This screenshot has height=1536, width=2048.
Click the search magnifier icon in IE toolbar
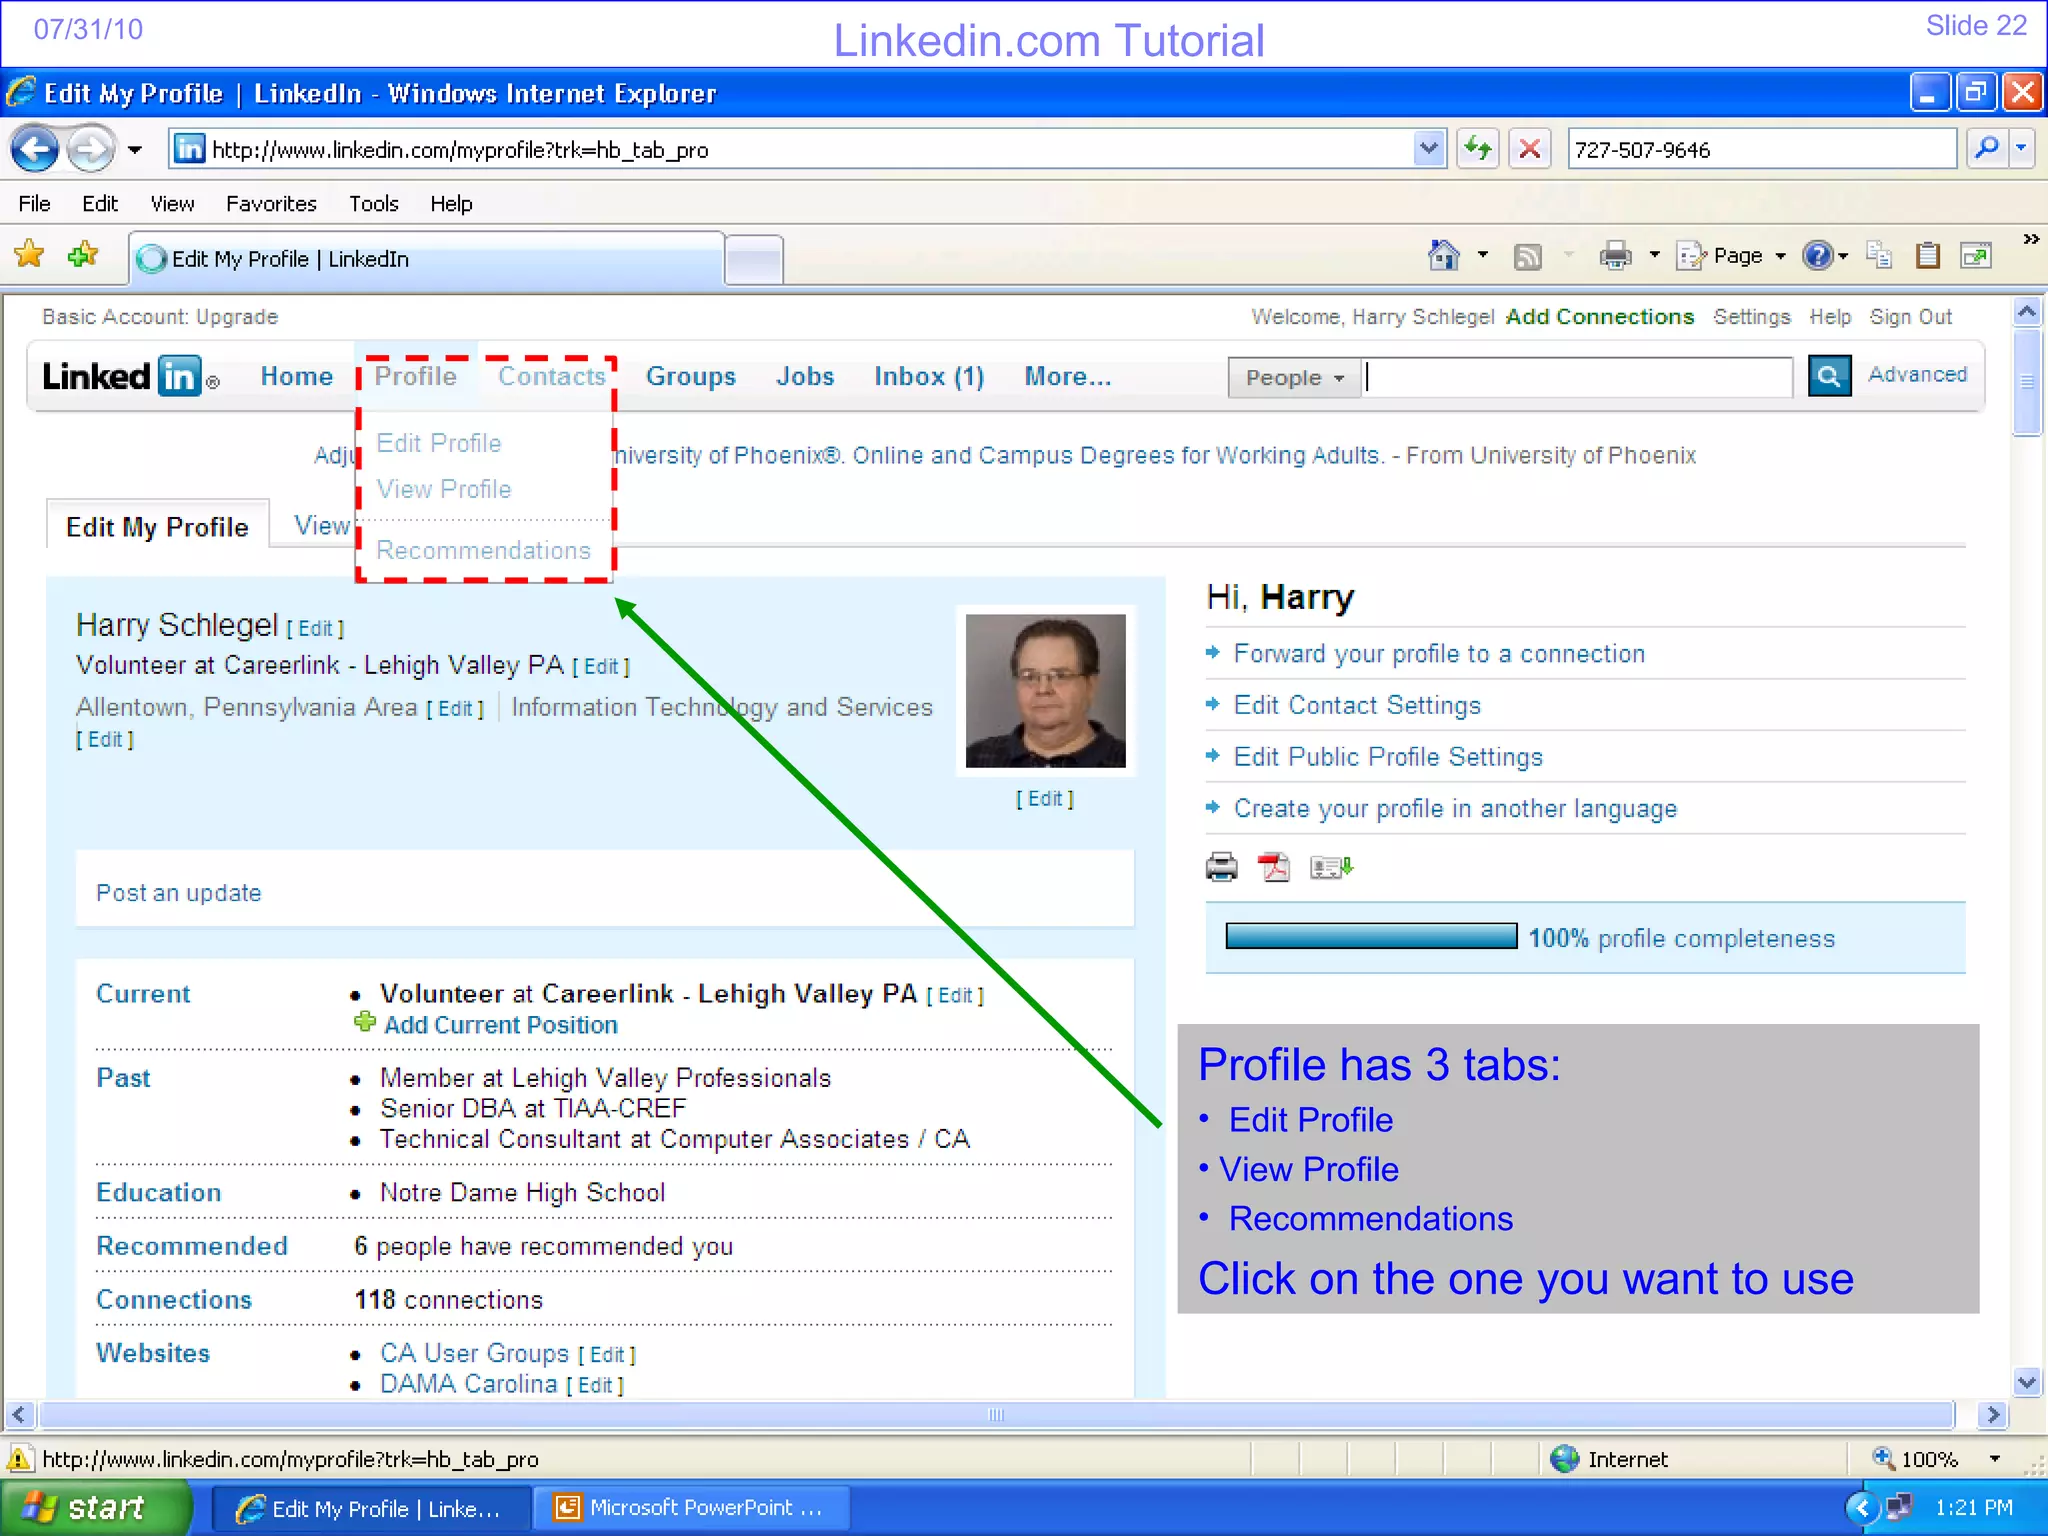click(1987, 149)
